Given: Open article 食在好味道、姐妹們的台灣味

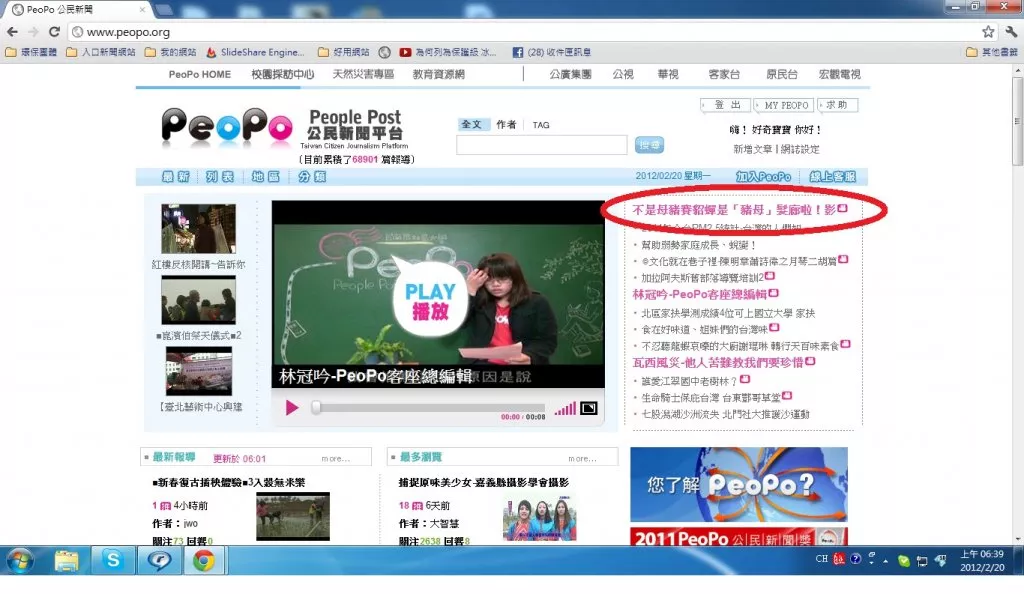Looking at the screenshot, I should pyautogui.click(x=705, y=329).
